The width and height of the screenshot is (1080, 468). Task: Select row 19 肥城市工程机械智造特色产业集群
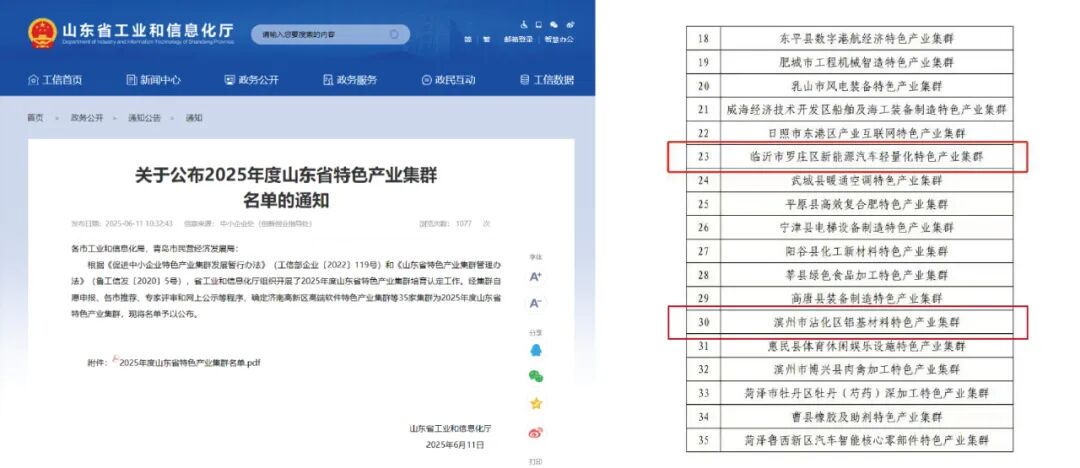click(x=849, y=62)
